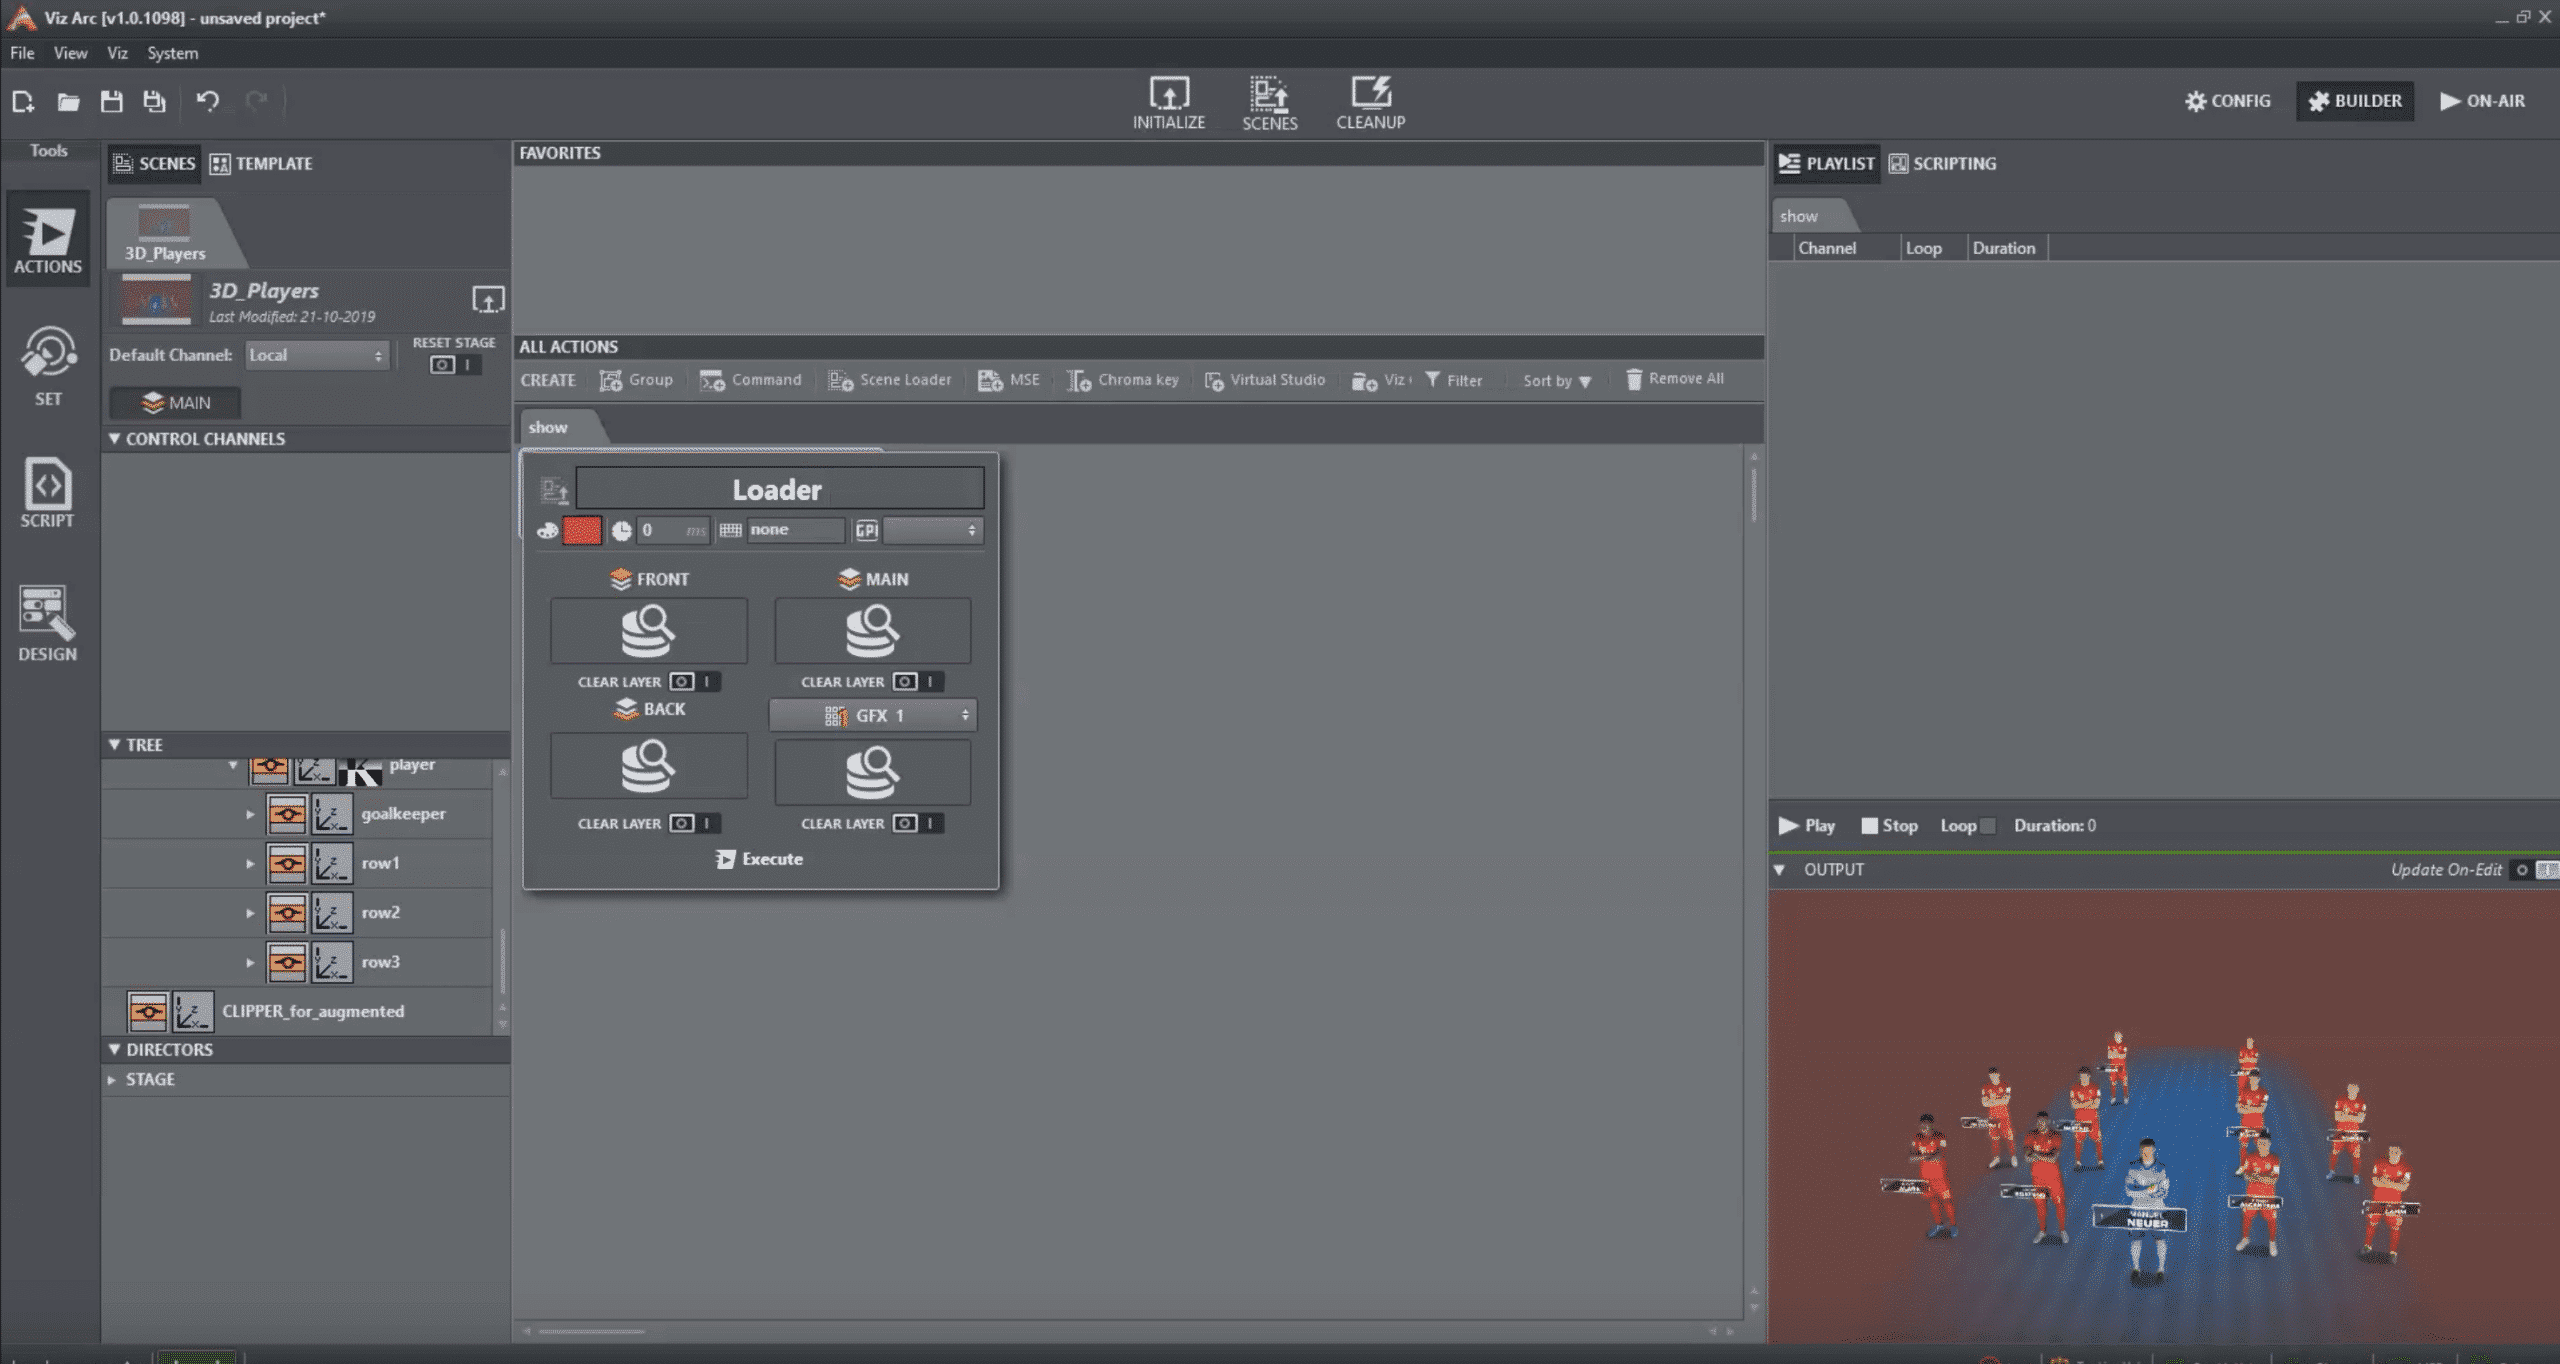Click the Execute button in the Loader
The width and height of the screenshot is (2560, 1364).
[759, 858]
